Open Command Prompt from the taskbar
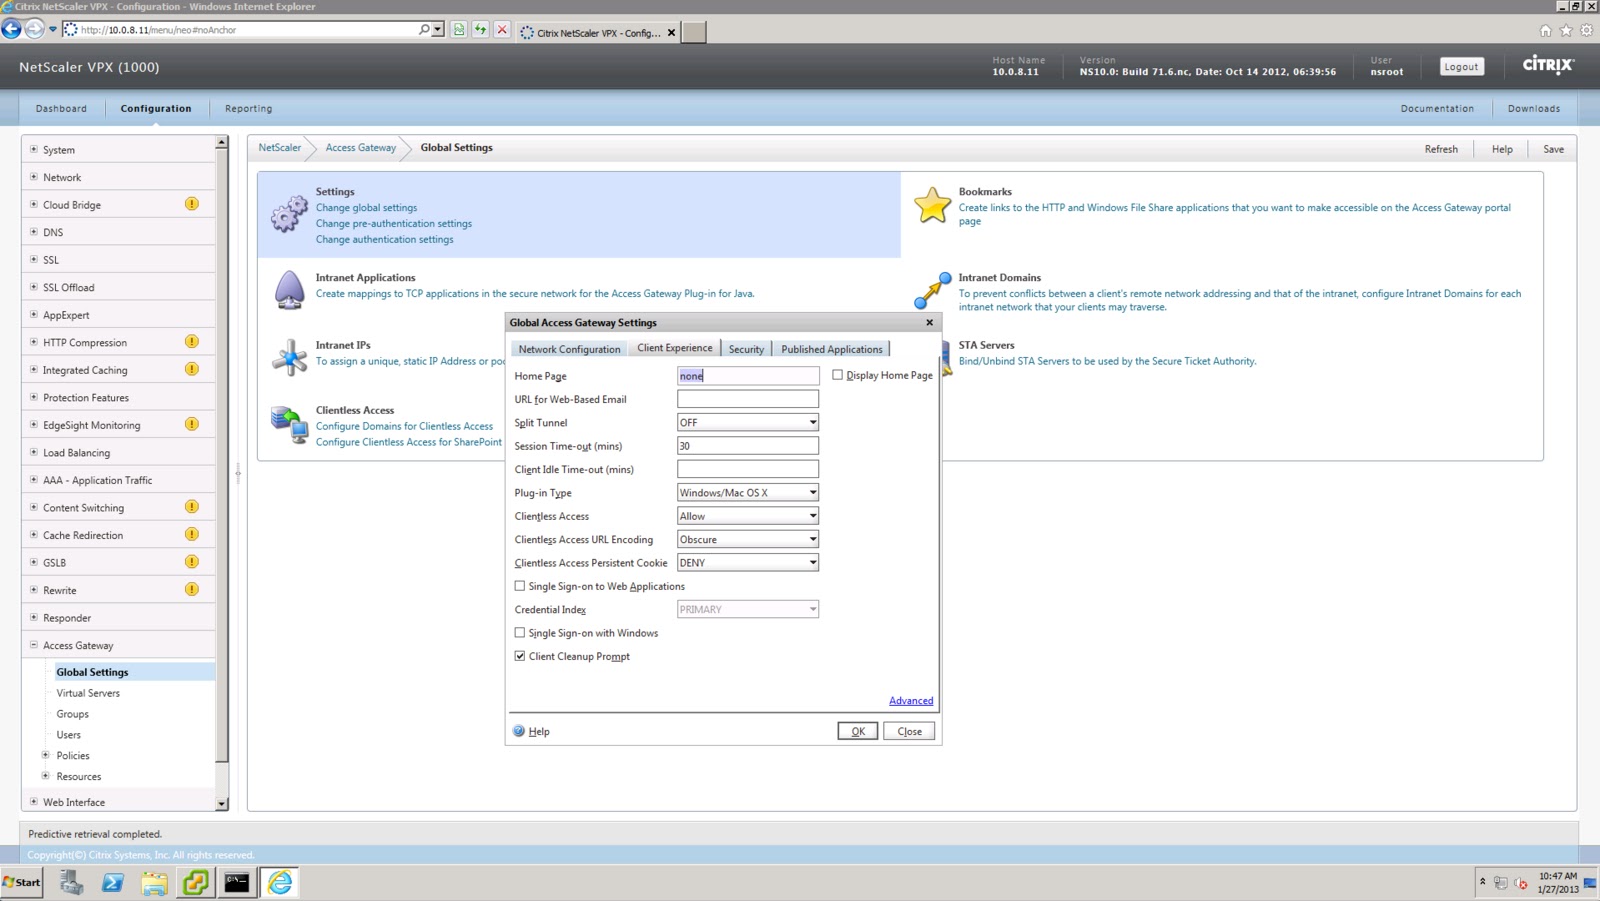The image size is (1600, 901). point(237,882)
